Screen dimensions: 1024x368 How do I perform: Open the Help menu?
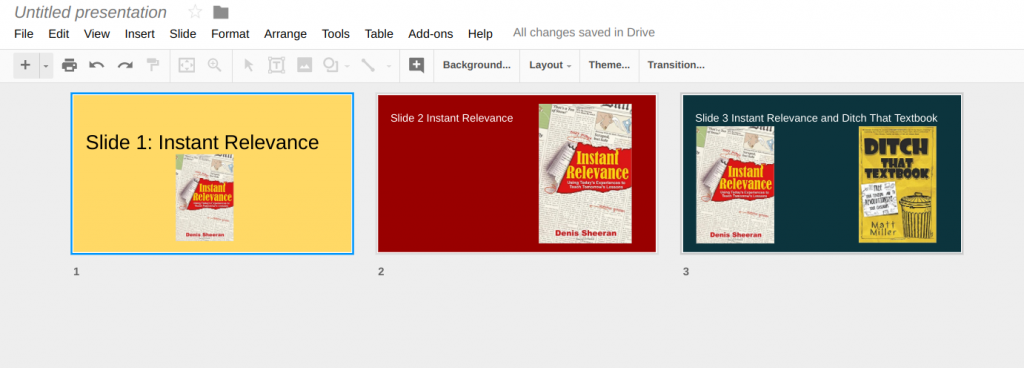click(x=480, y=34)
